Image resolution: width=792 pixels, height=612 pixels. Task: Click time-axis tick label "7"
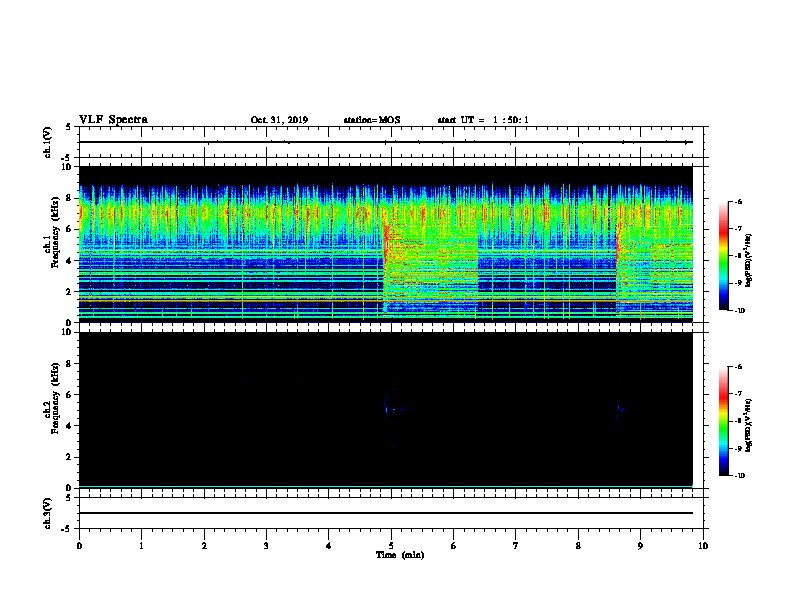tap(516, 546)
